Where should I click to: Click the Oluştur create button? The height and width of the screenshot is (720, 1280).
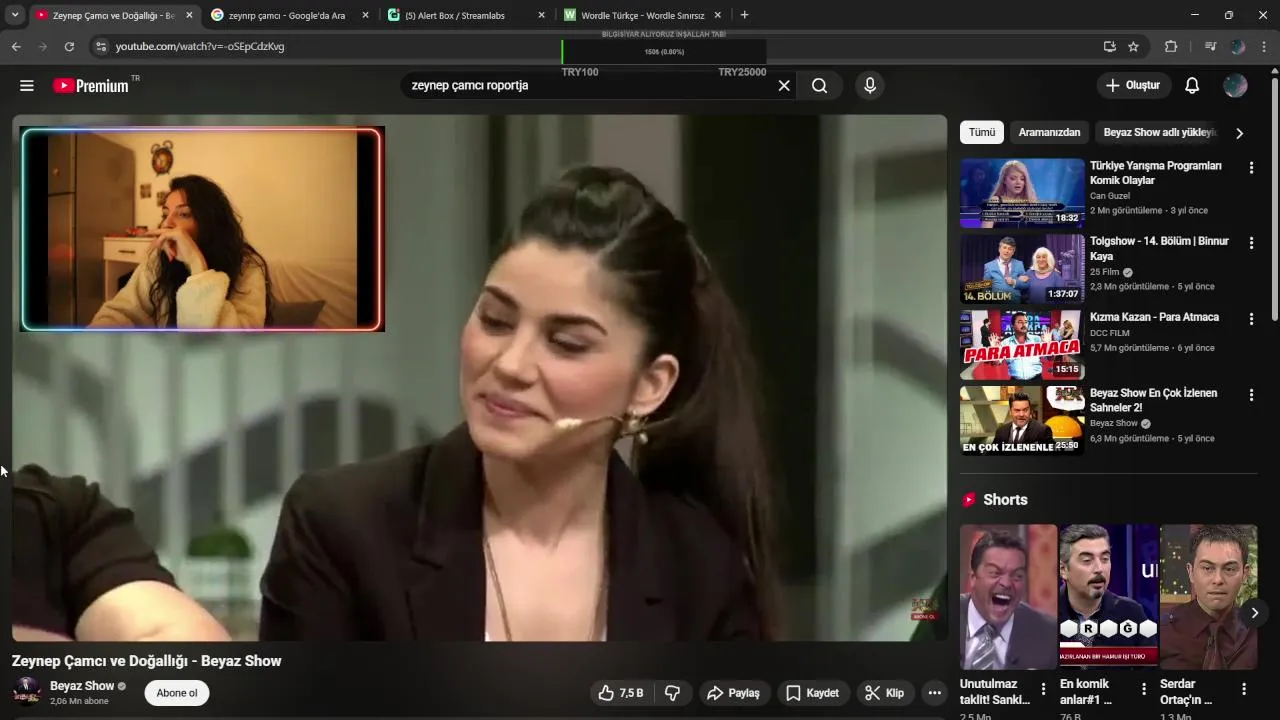pyautogui.click(x=1133, y=86)
